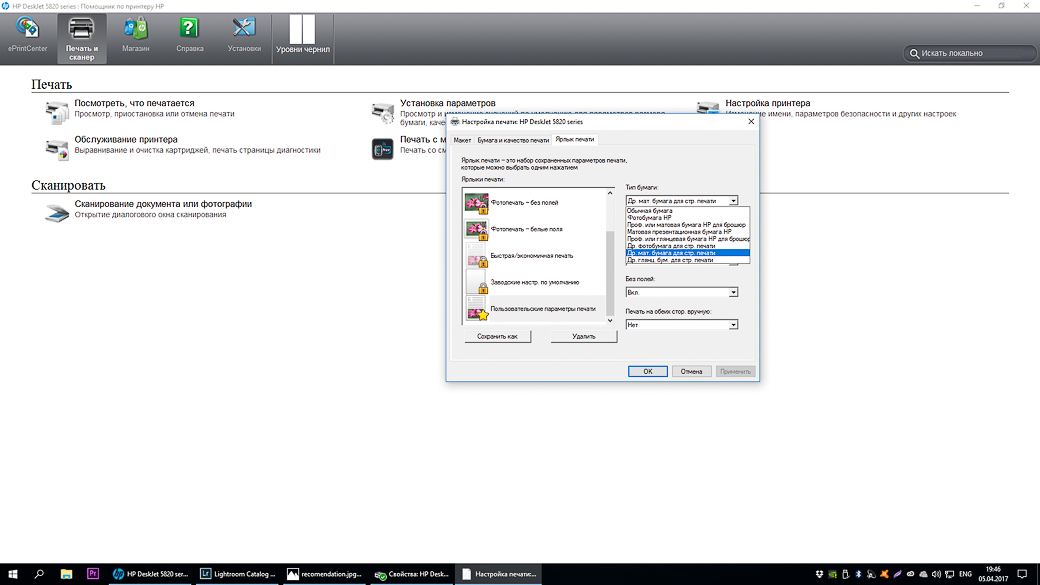Click the Обслуживание принтера icon
1040x585 pixels.
[x=56, y=149]
